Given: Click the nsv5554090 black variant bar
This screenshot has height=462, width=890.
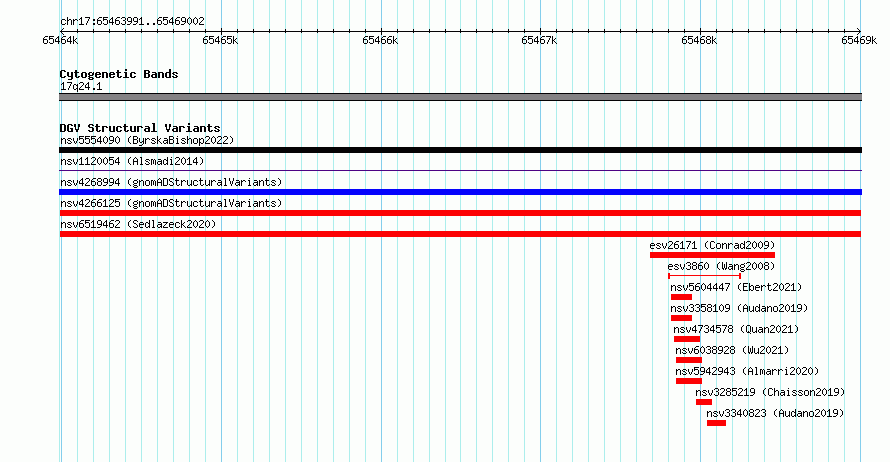Looking at the screenshot, I should [x=460, y=150].
